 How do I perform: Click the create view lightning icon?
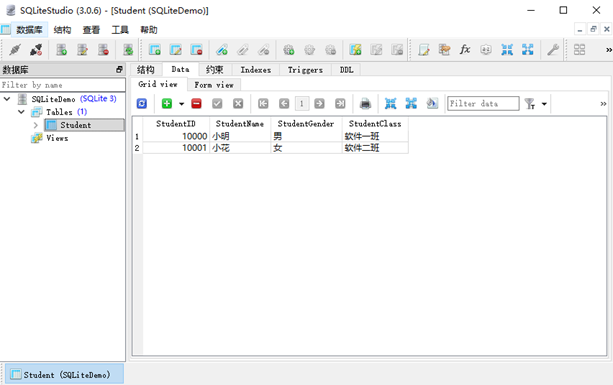coord(355,50)
